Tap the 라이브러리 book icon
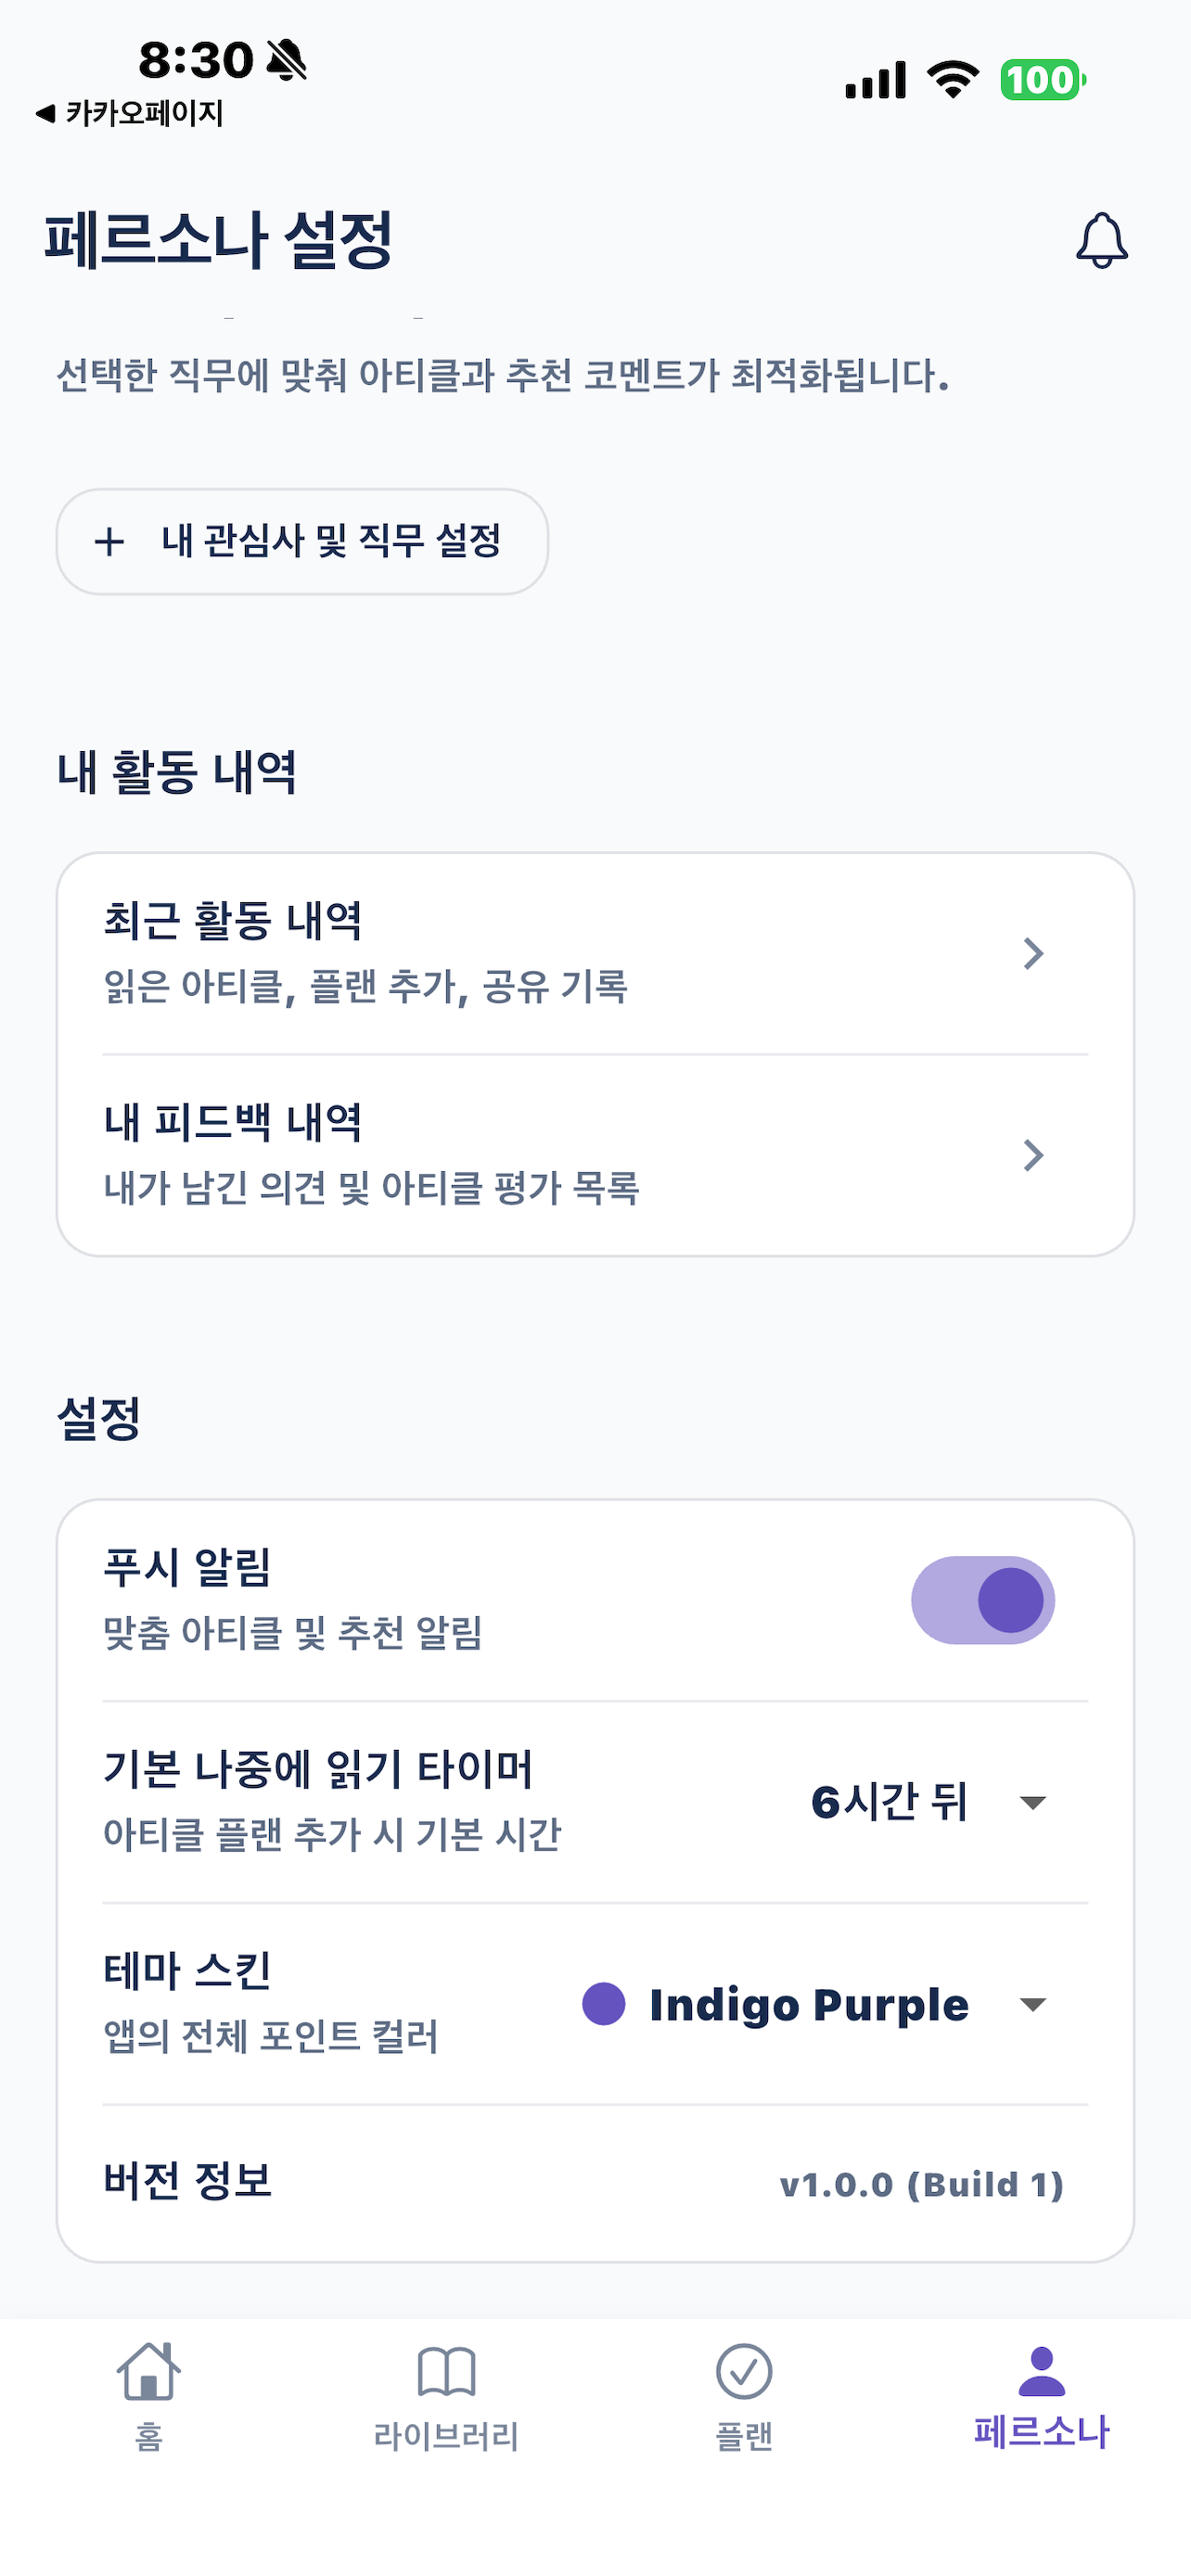 point(446,2371)
